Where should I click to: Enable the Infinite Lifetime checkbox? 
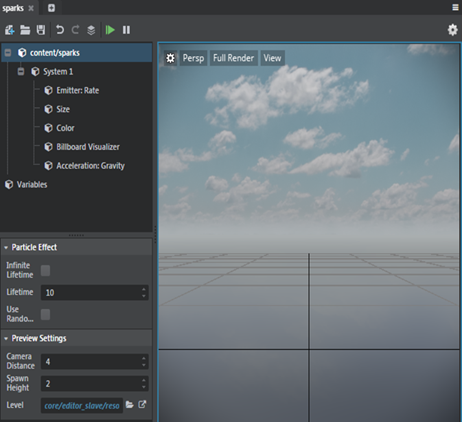click(45, 270)
